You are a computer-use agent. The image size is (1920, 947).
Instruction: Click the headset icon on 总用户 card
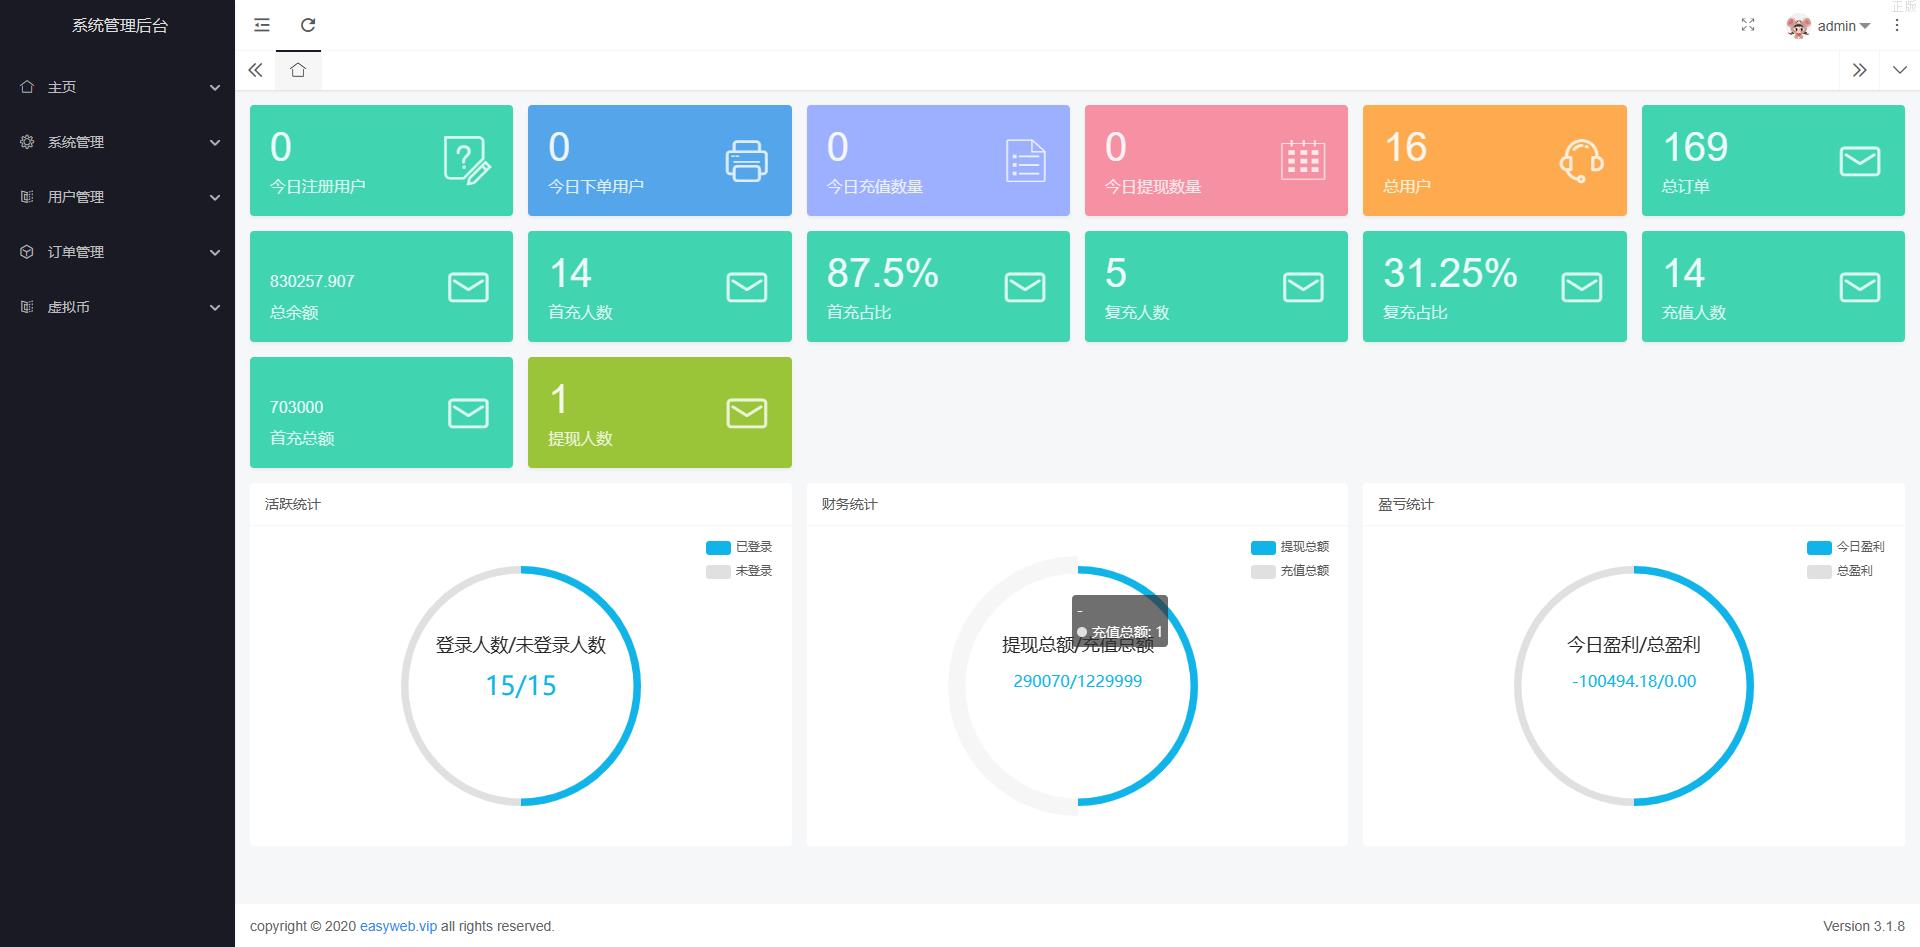pos(1581,161)
